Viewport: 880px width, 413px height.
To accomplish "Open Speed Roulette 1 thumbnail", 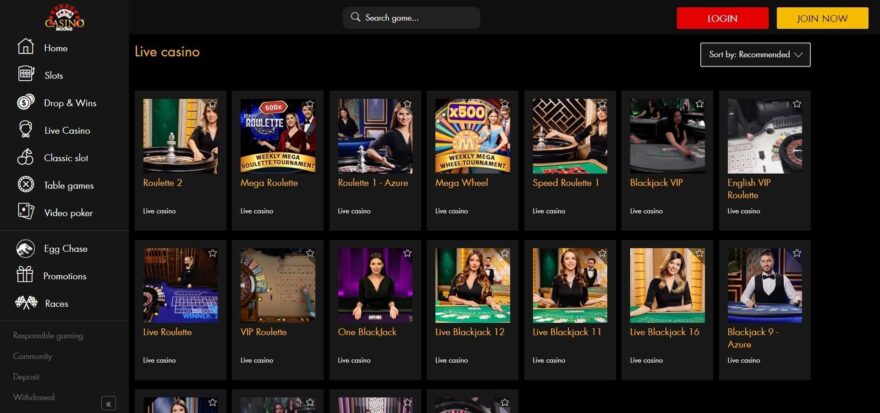I will click(570, 136).
